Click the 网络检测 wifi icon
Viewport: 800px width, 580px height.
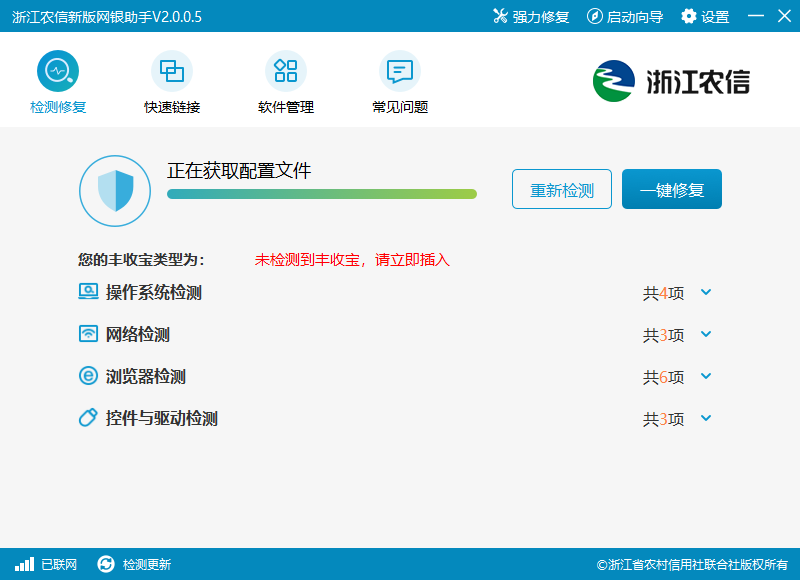tap(88, 334)
